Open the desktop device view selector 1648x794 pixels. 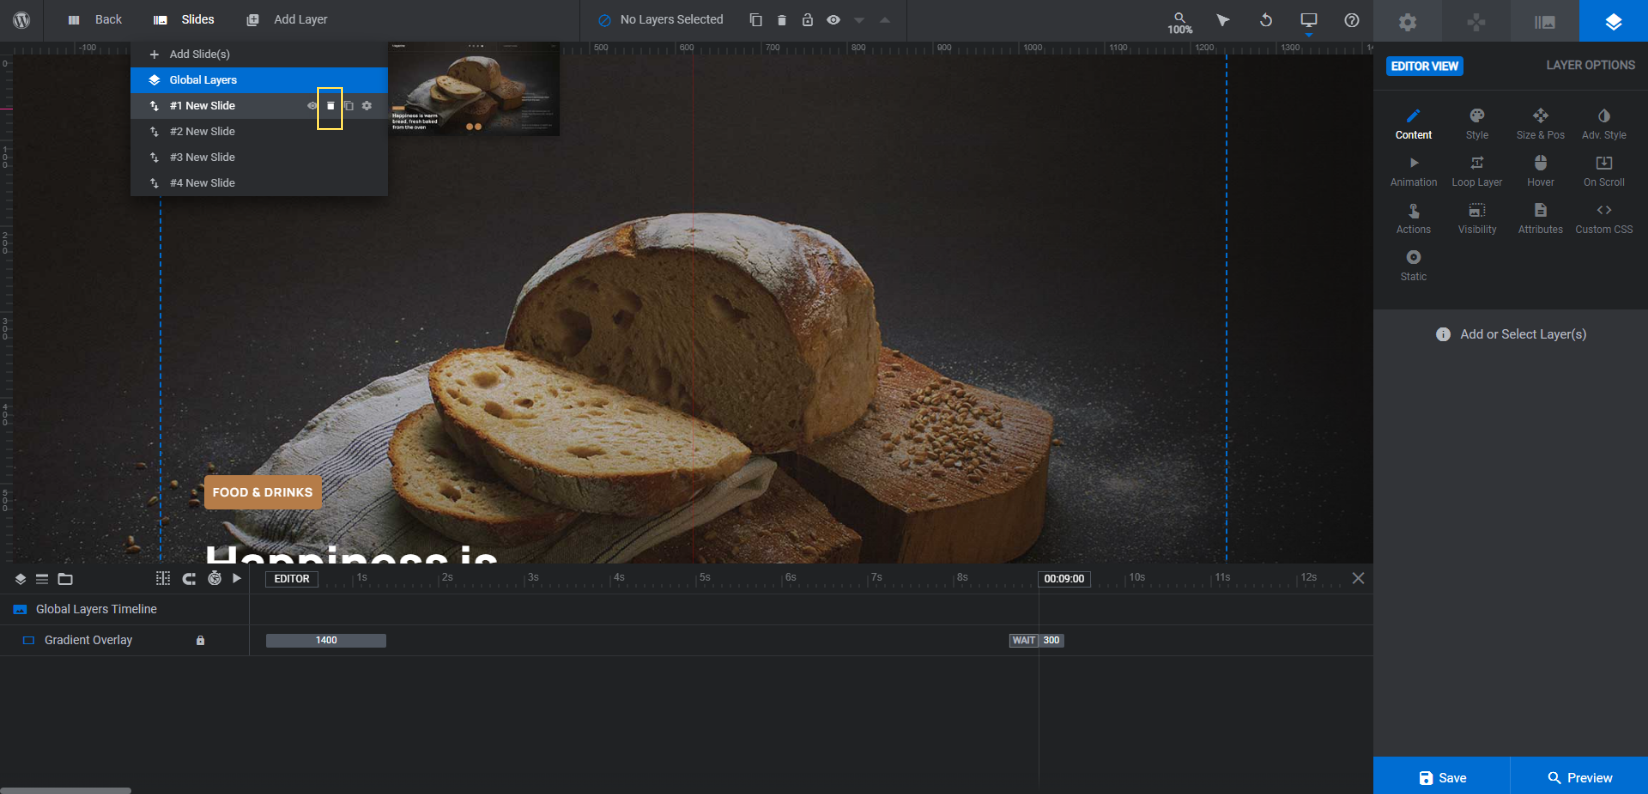click(x=1309, y=21)
